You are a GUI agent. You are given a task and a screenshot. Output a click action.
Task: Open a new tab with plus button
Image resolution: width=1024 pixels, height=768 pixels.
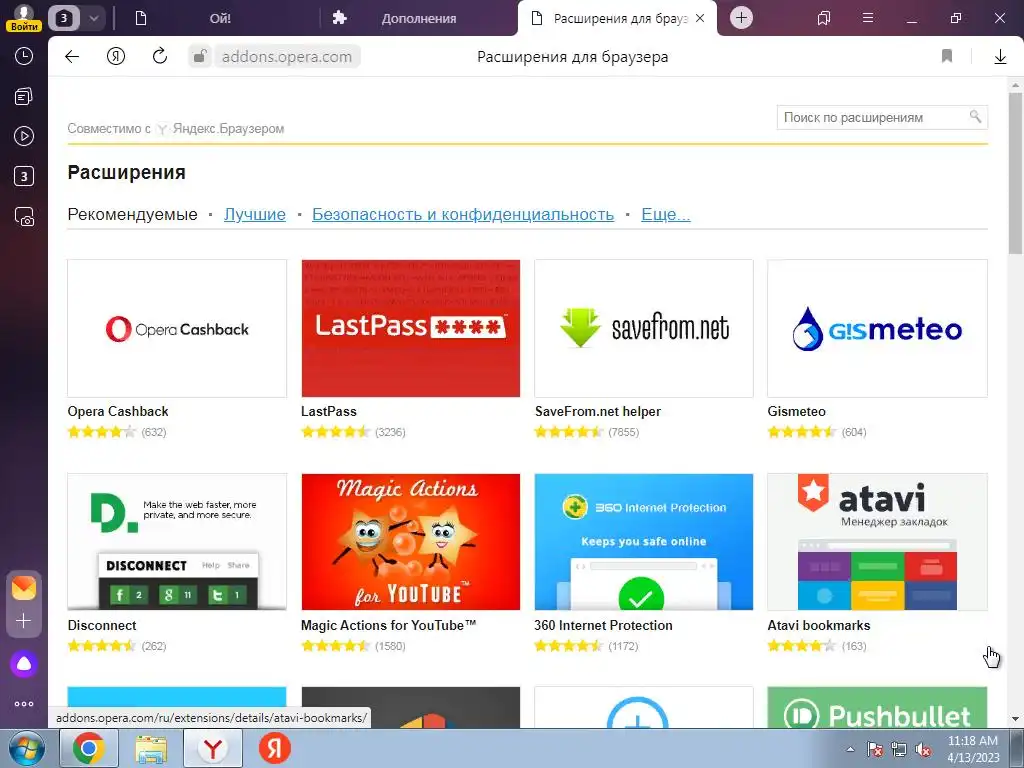741,18
